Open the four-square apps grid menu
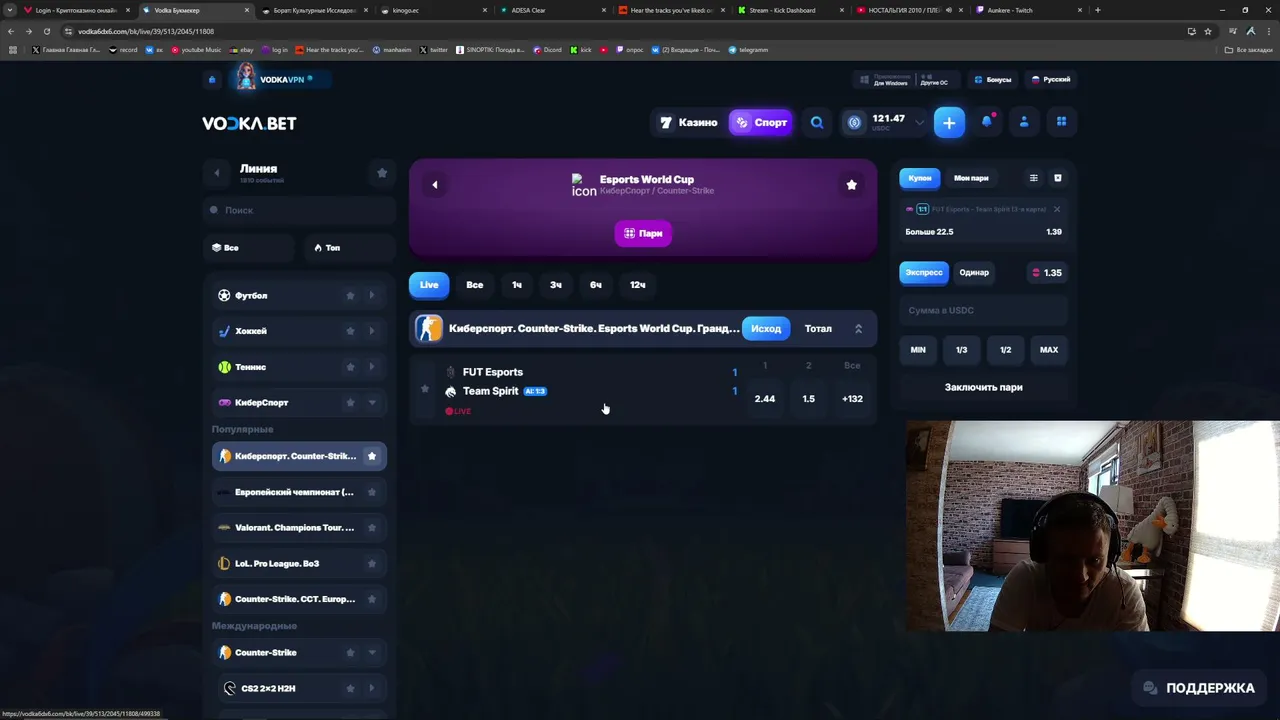 tap(1061, 122)
